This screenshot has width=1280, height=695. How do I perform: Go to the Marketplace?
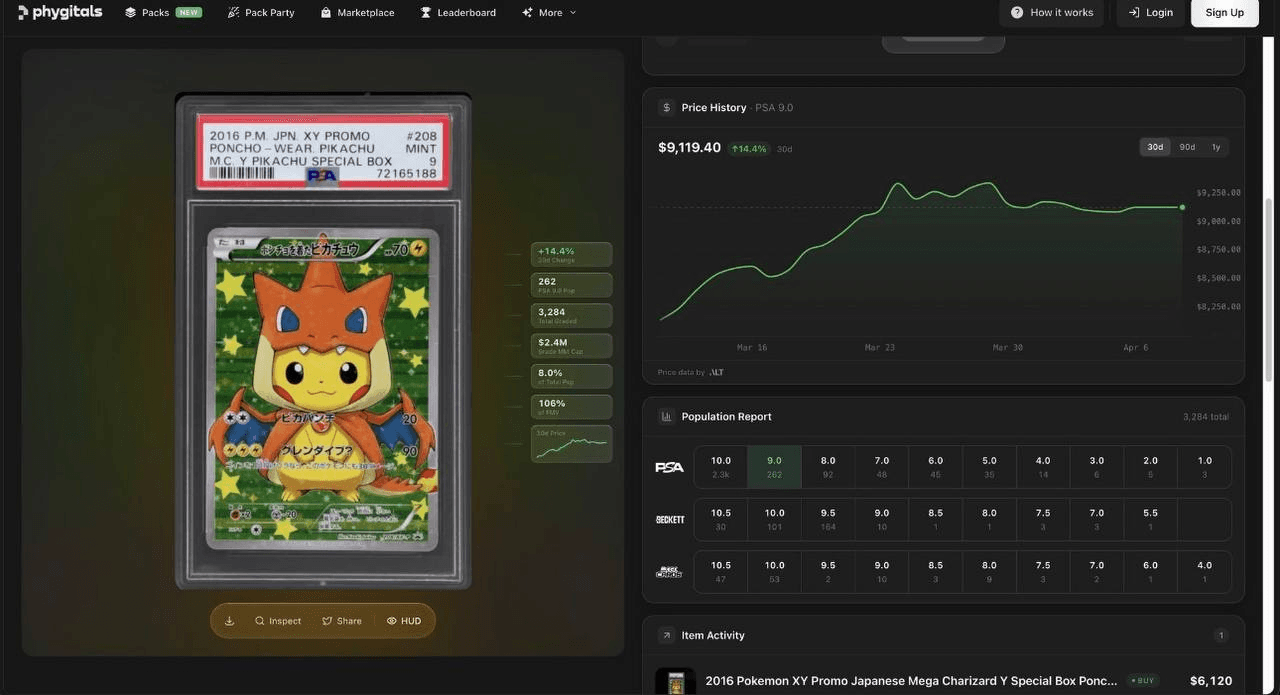pos(357,13)
